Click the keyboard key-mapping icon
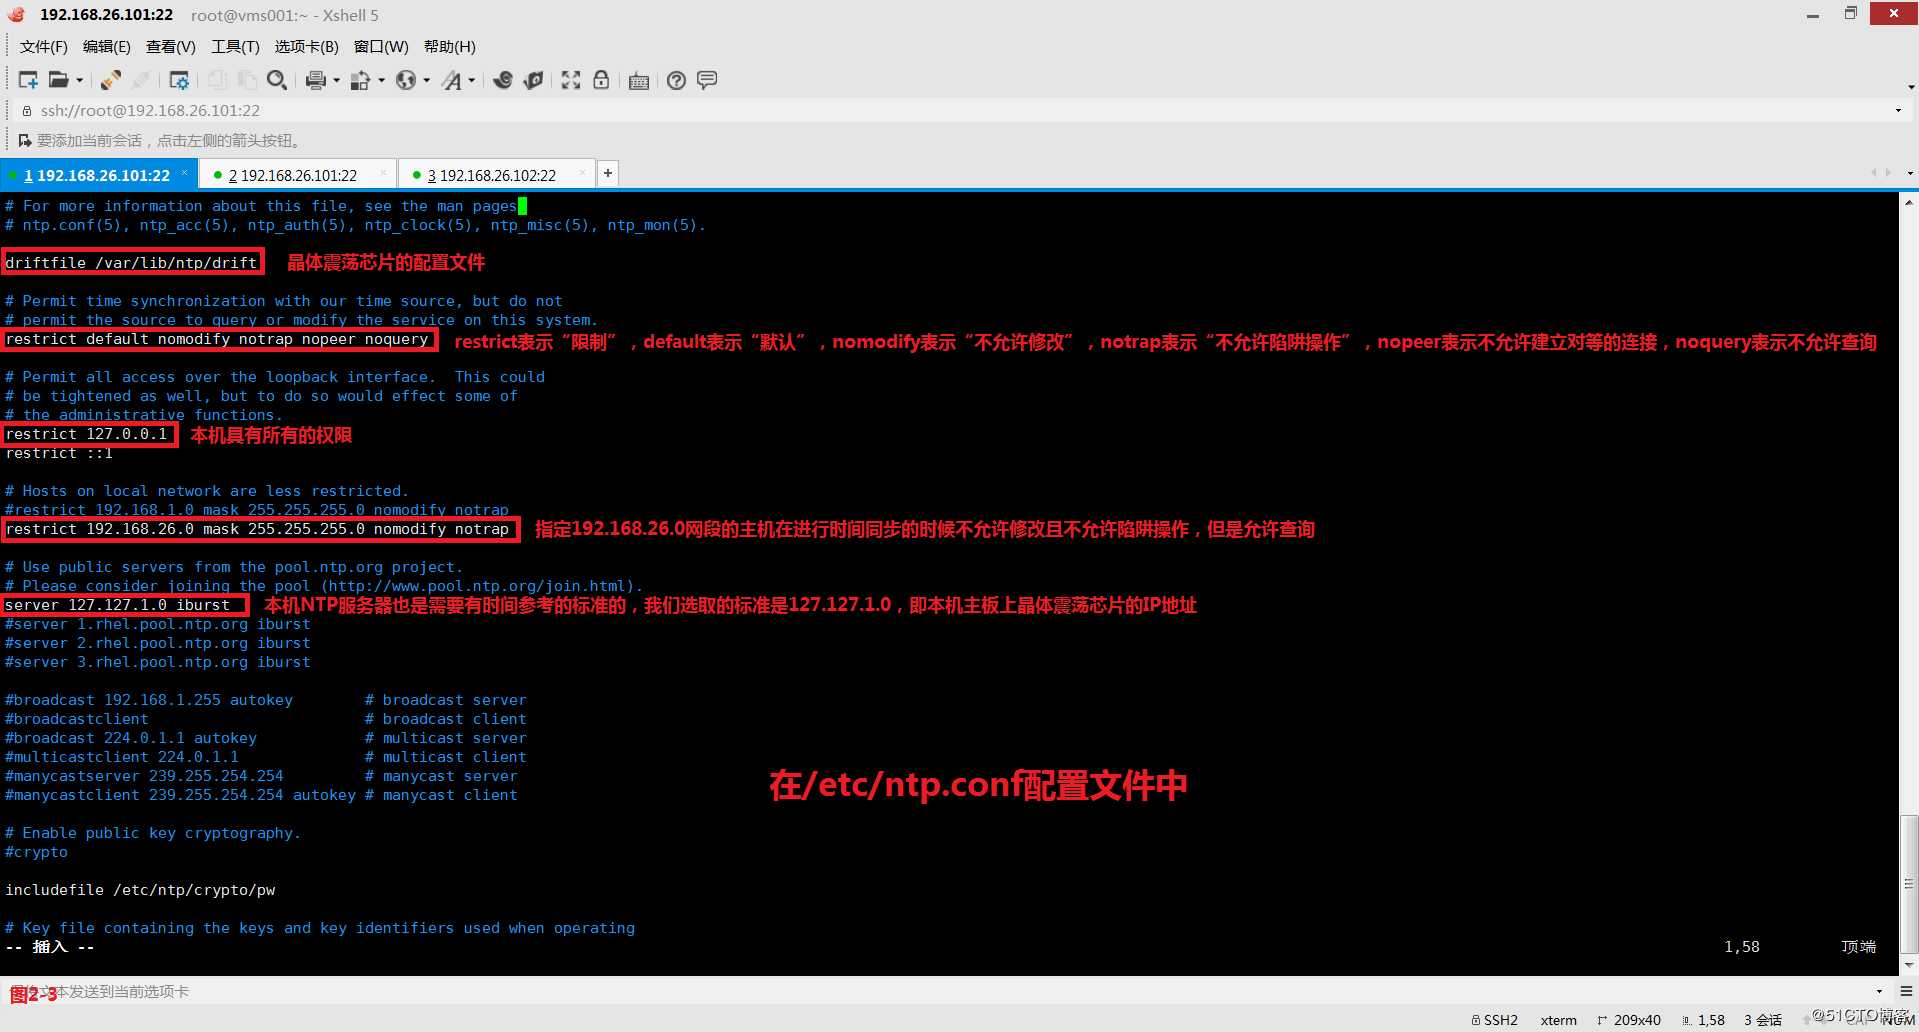Image resolution: width=1919 pixels, height=1032 pixels. coord(639,80)
